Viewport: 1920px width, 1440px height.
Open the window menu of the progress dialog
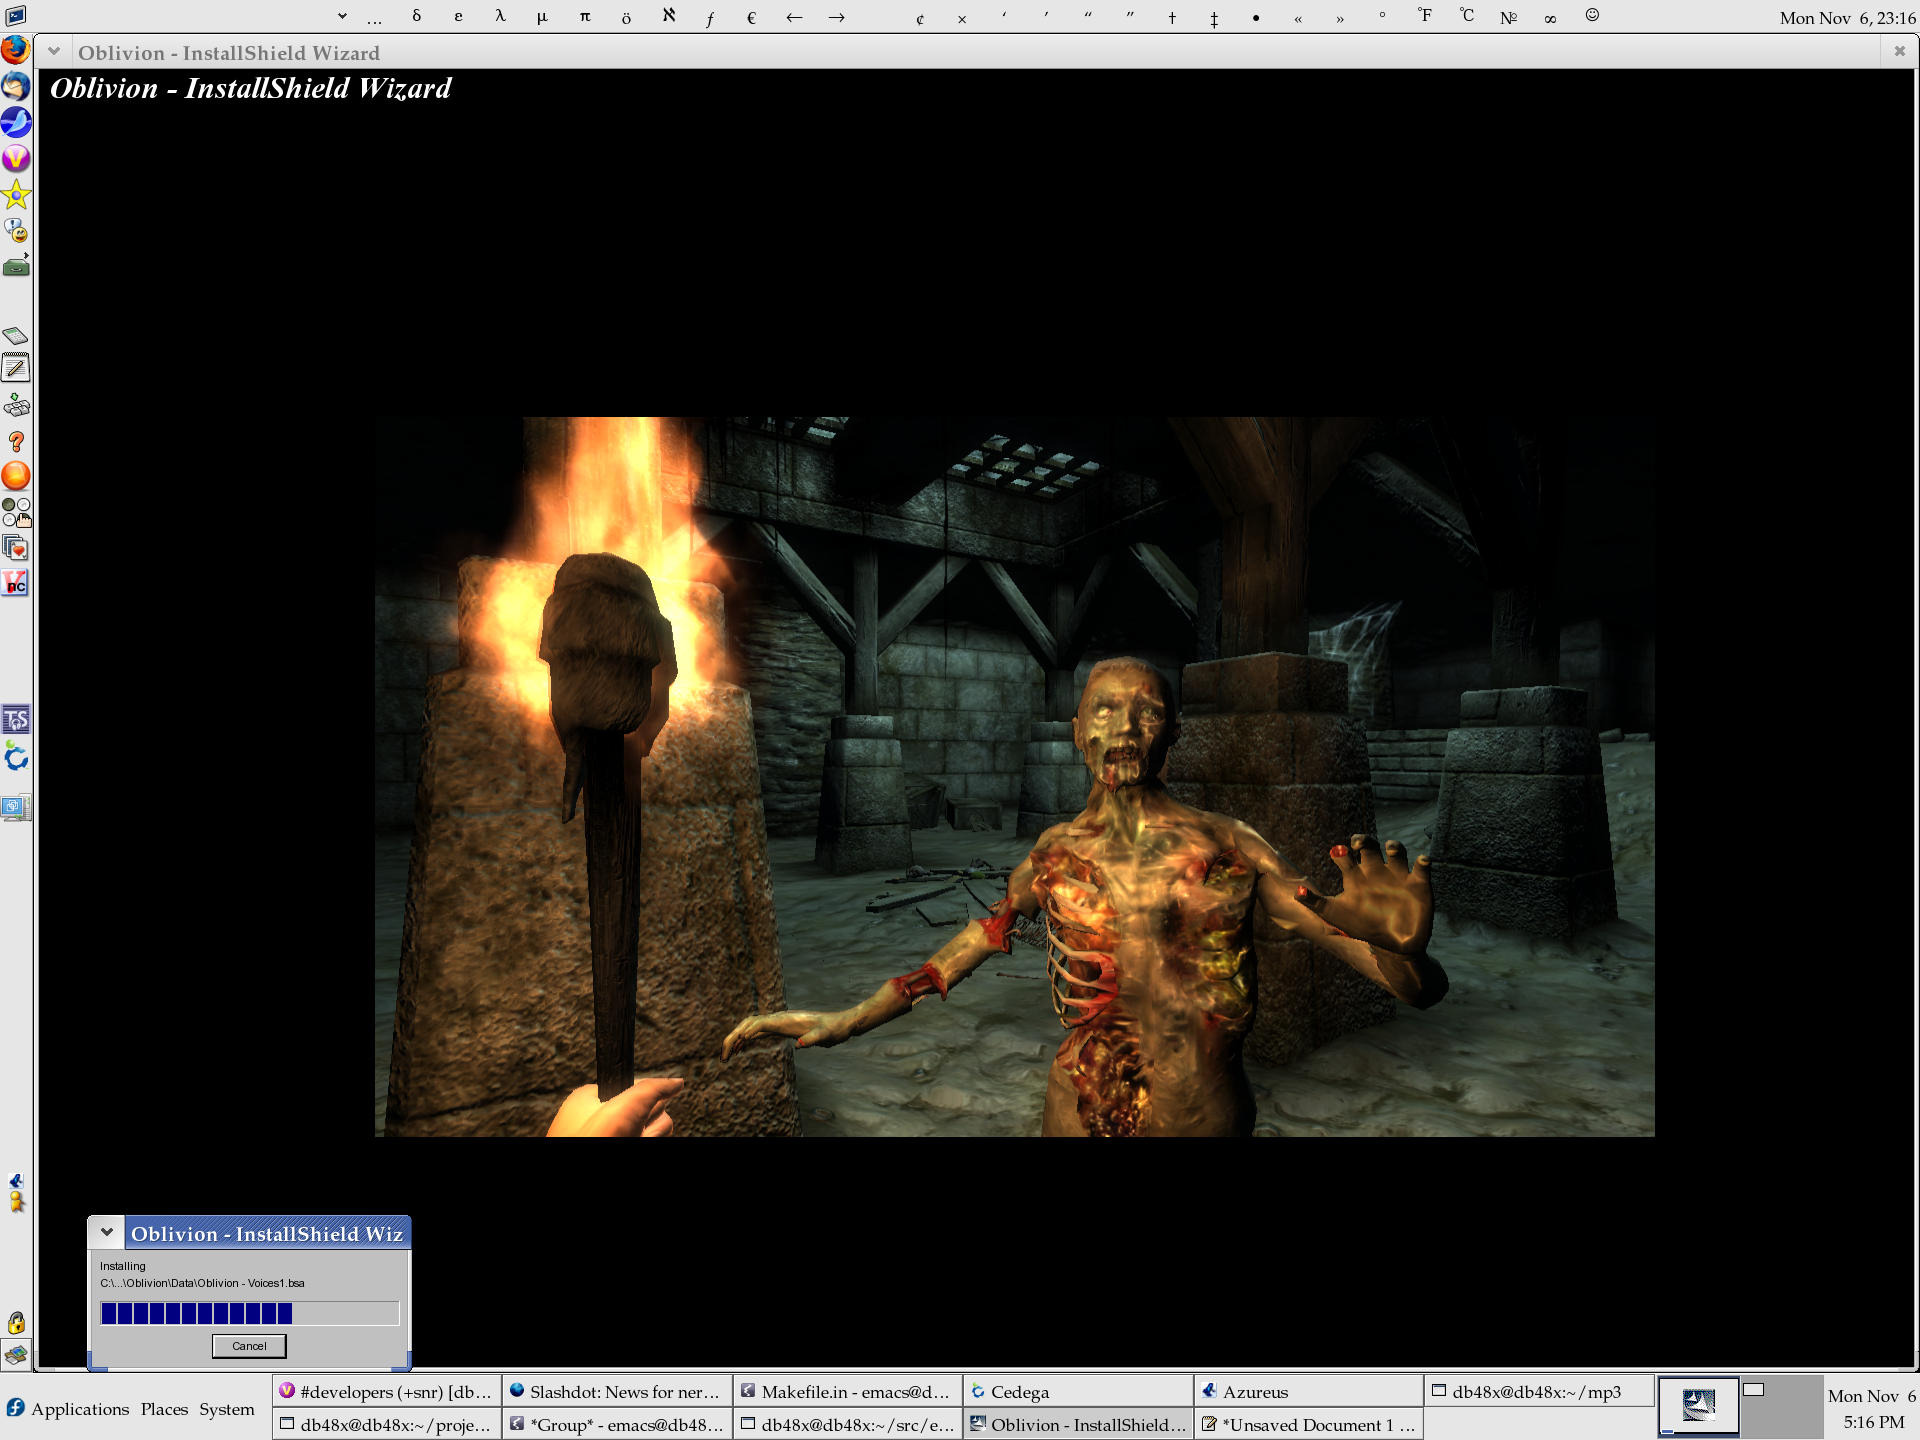coord(107,1233)
